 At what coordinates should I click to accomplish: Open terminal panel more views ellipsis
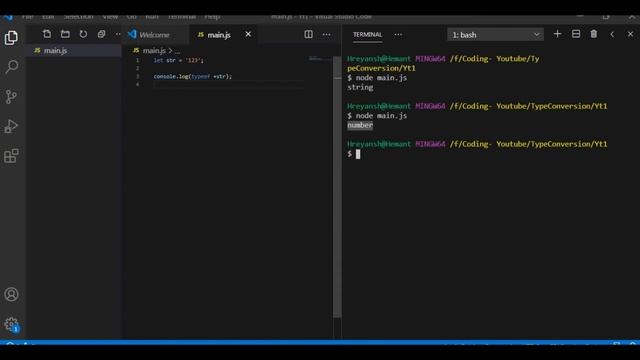pos(398,35)
